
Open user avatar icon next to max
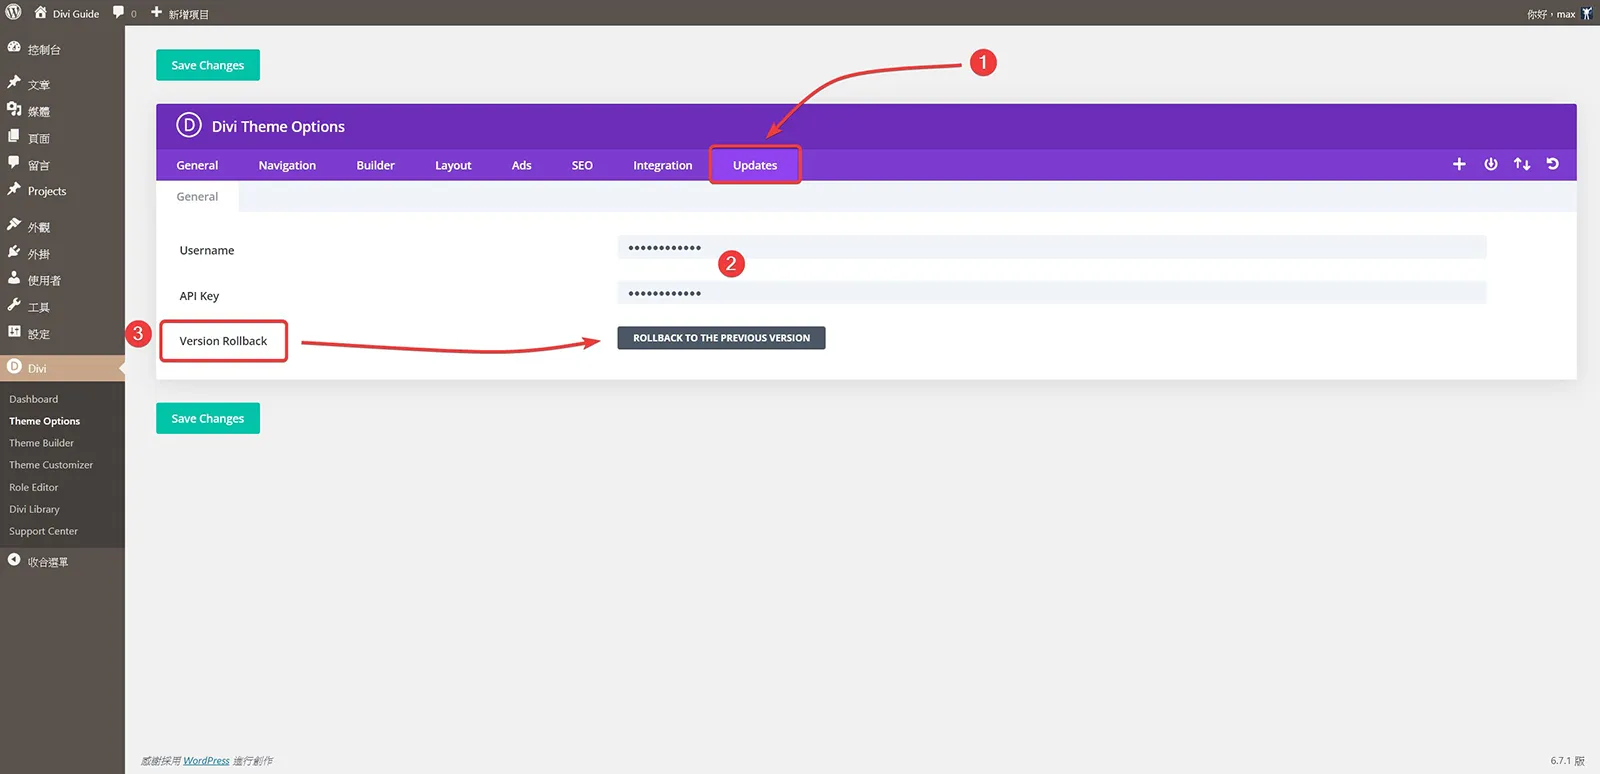click(1587, 14)
